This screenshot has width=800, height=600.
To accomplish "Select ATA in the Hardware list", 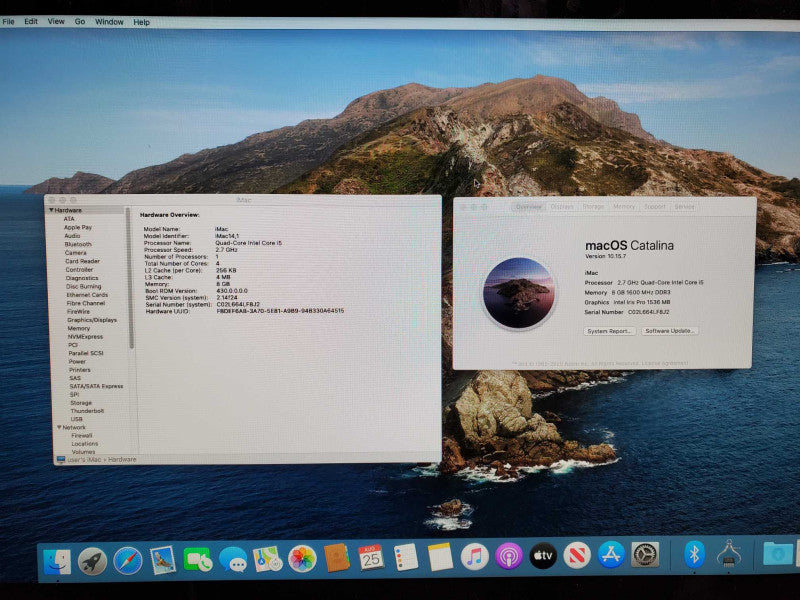I will tap(69, 219).
